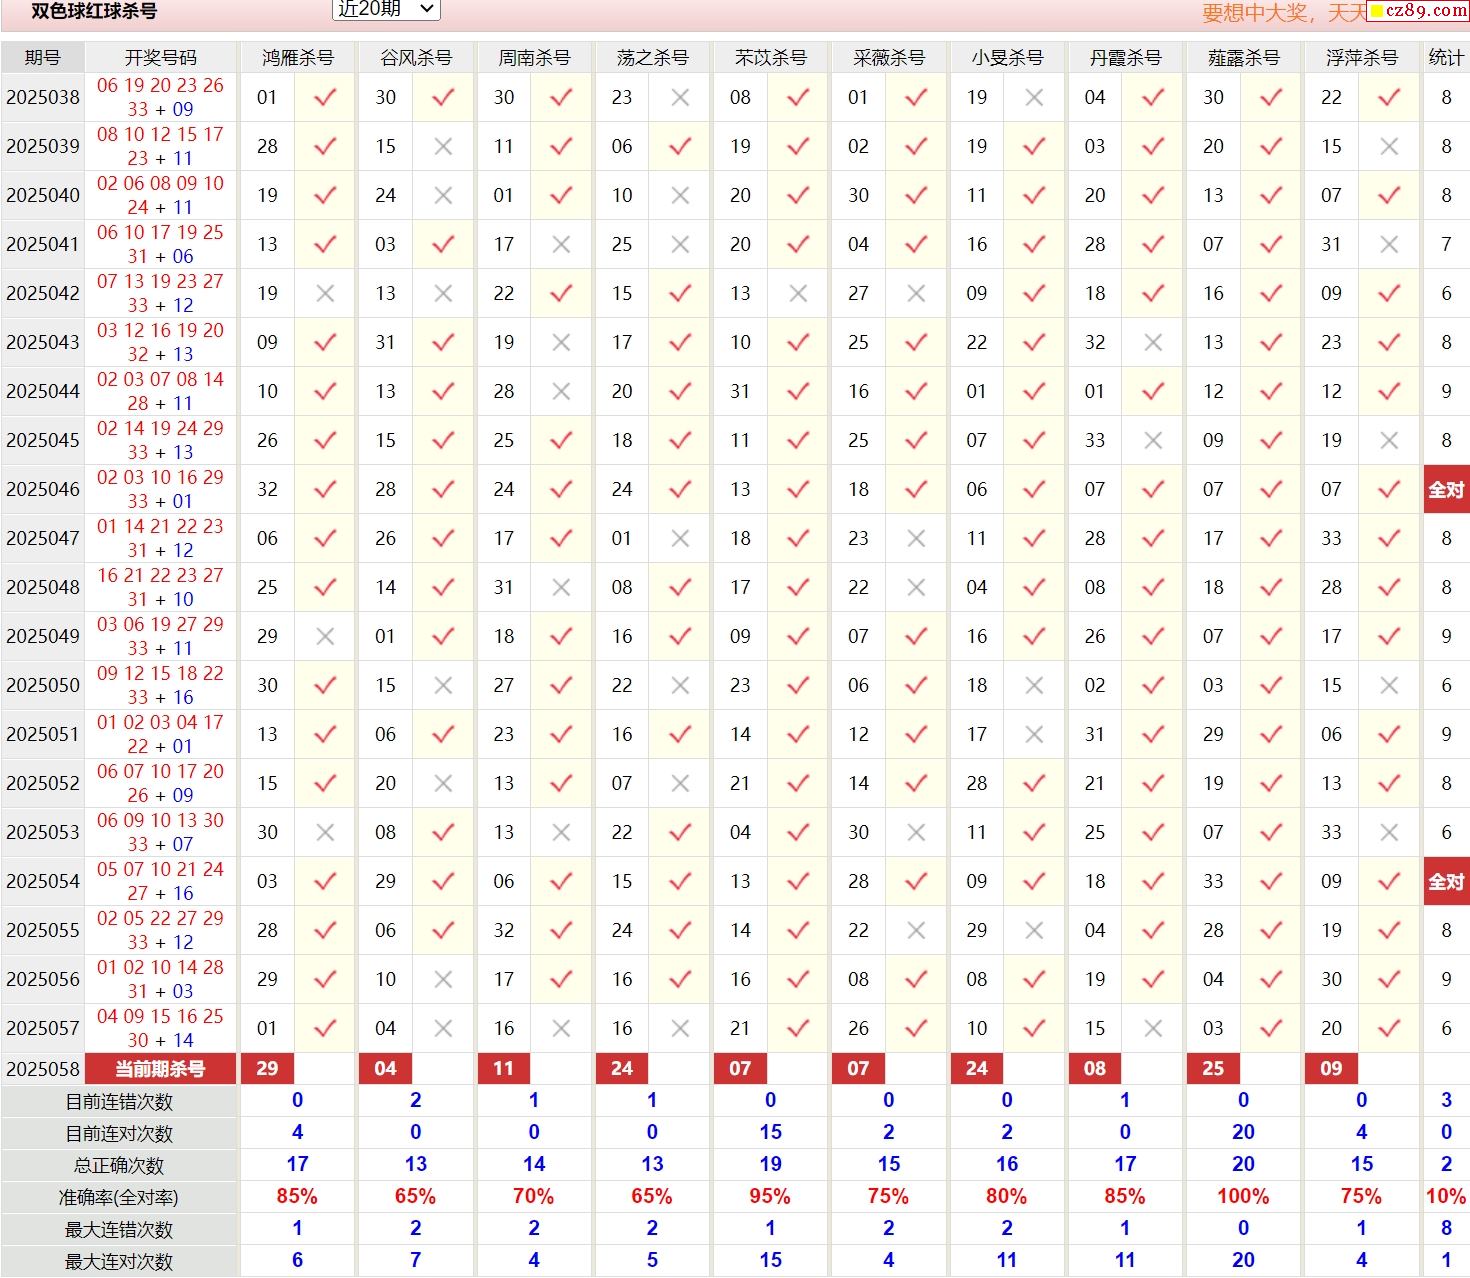Viewport: 1470px width, 1278px height.
Task: Click the 期号 column header
Action: (43, 58)
